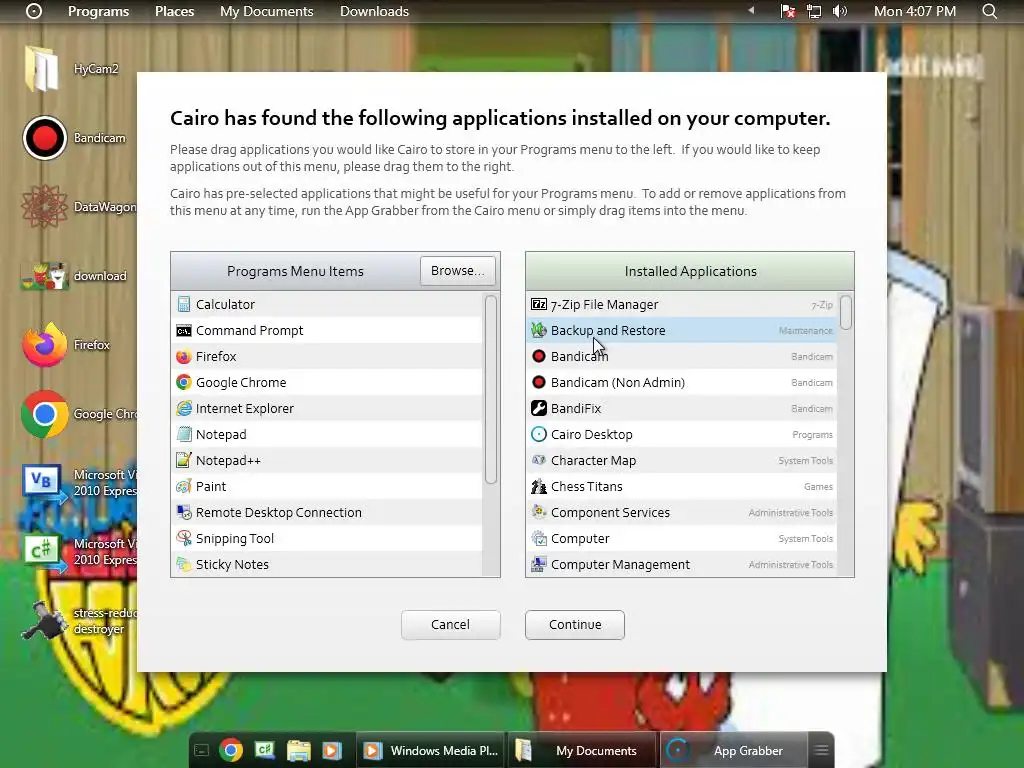Select Character Map in Installed Applications
Image resolution: width=1024 pixels, height=768 pixels.
click(682, 461)
